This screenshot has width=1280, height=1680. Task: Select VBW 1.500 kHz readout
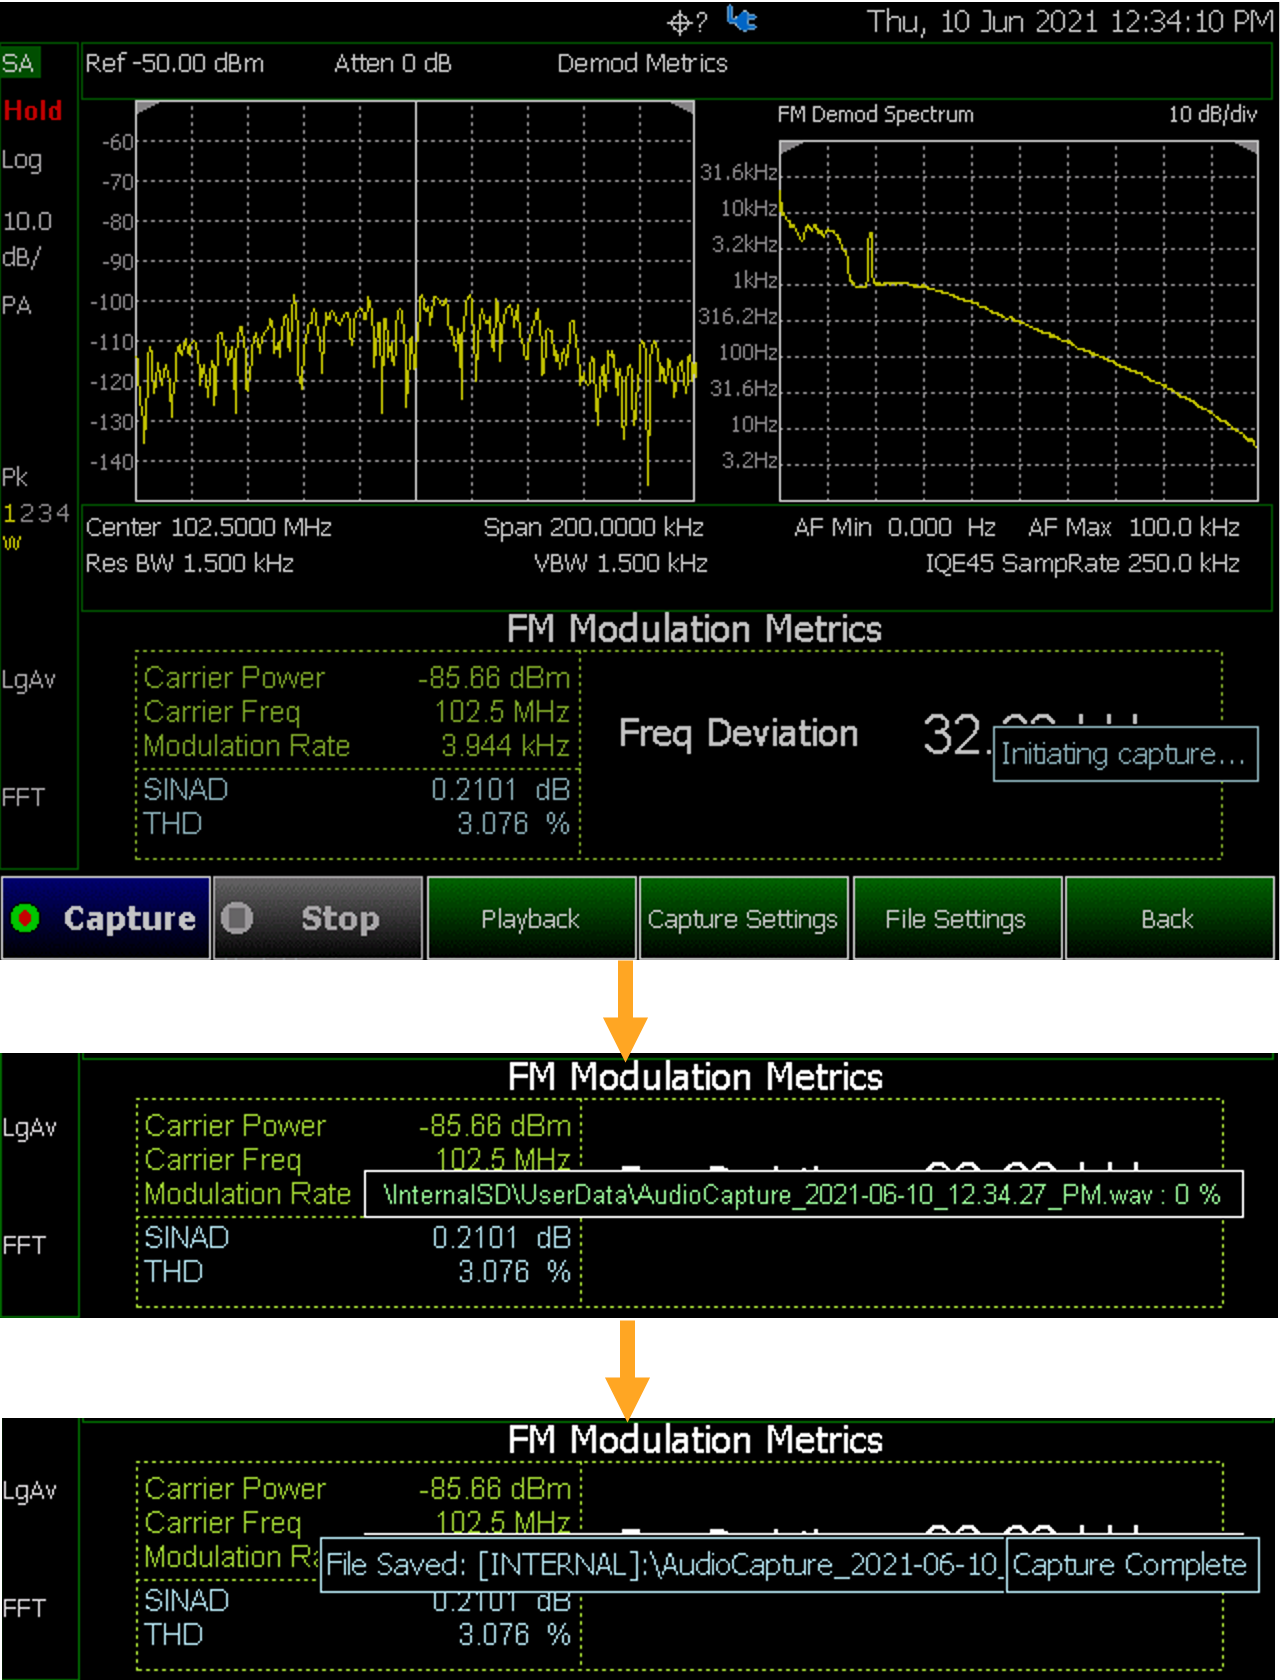[621, 563]
